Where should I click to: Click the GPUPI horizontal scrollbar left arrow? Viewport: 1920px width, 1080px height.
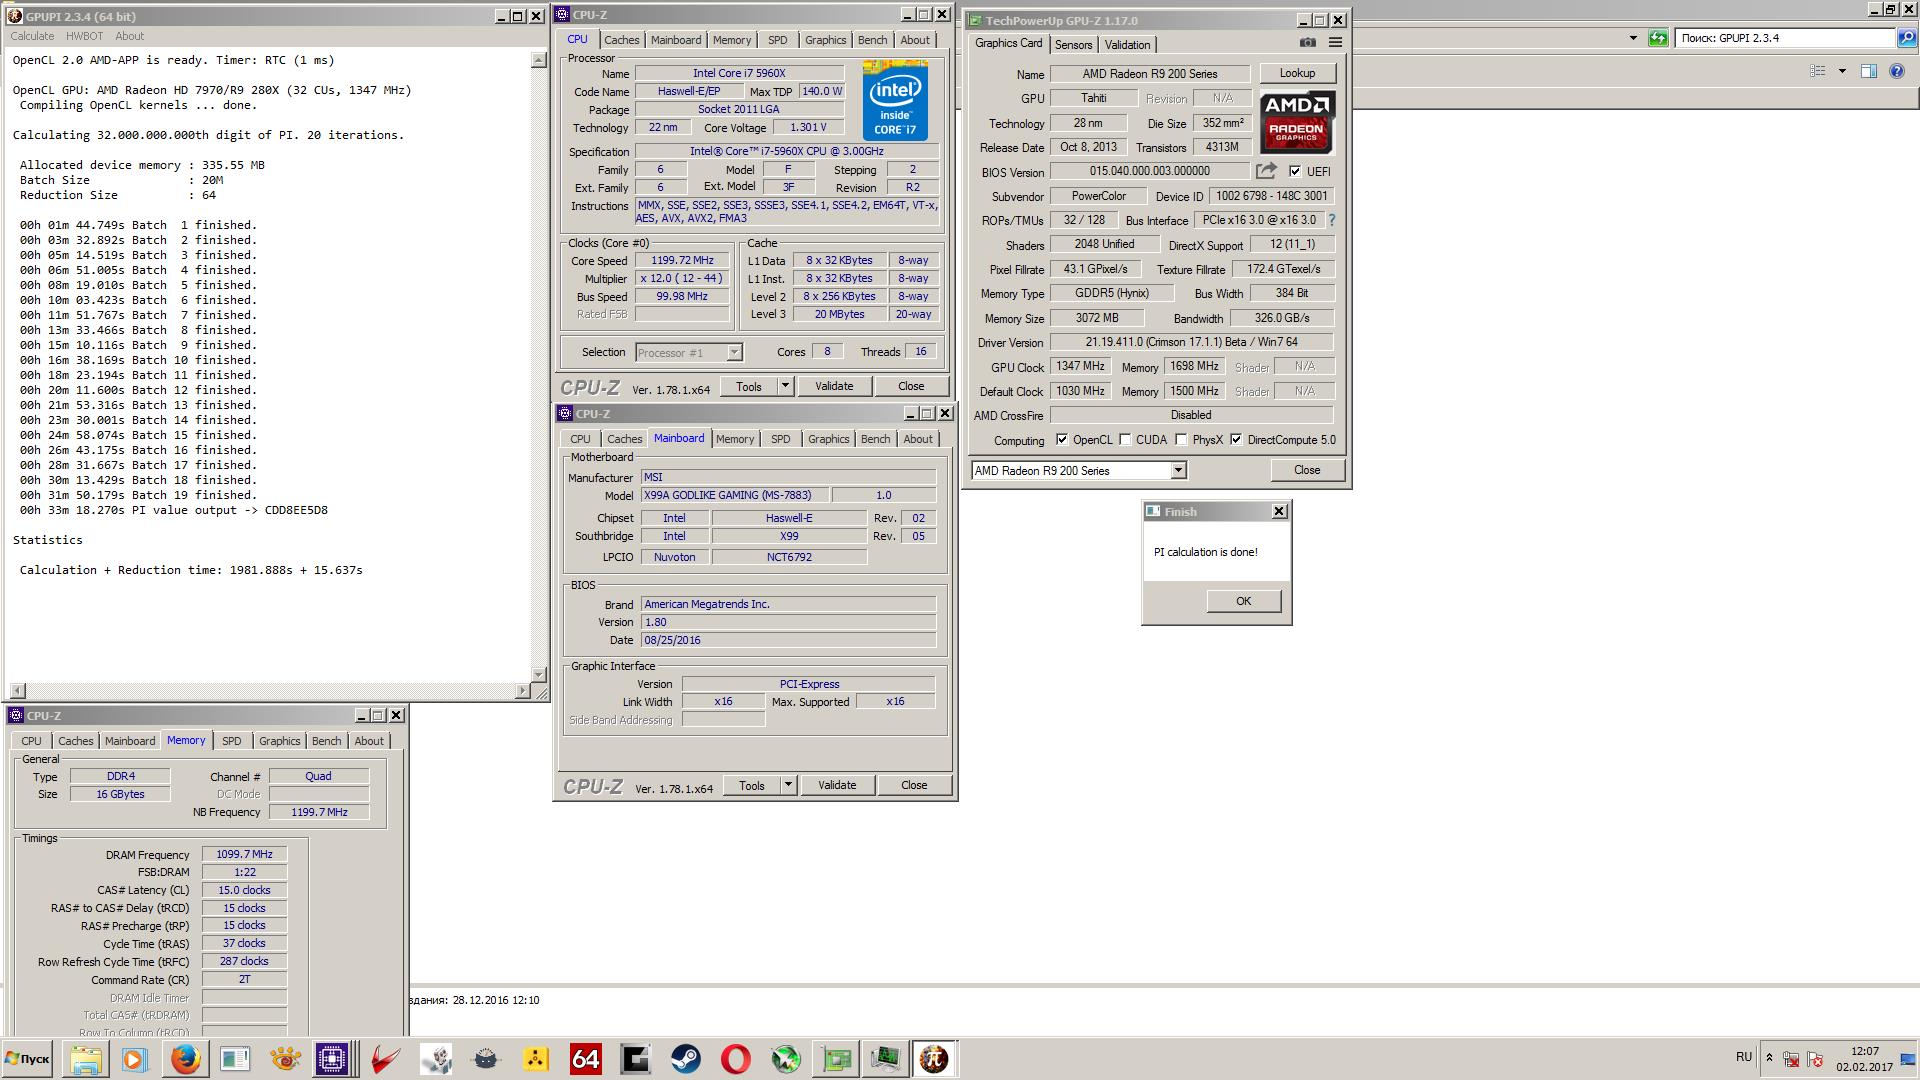tap(18, 690)
